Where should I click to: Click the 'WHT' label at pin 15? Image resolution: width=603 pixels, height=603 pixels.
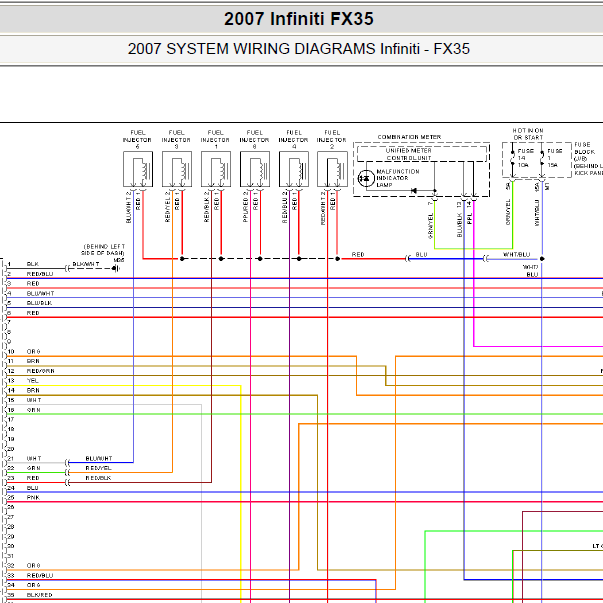tap(34, 400)
